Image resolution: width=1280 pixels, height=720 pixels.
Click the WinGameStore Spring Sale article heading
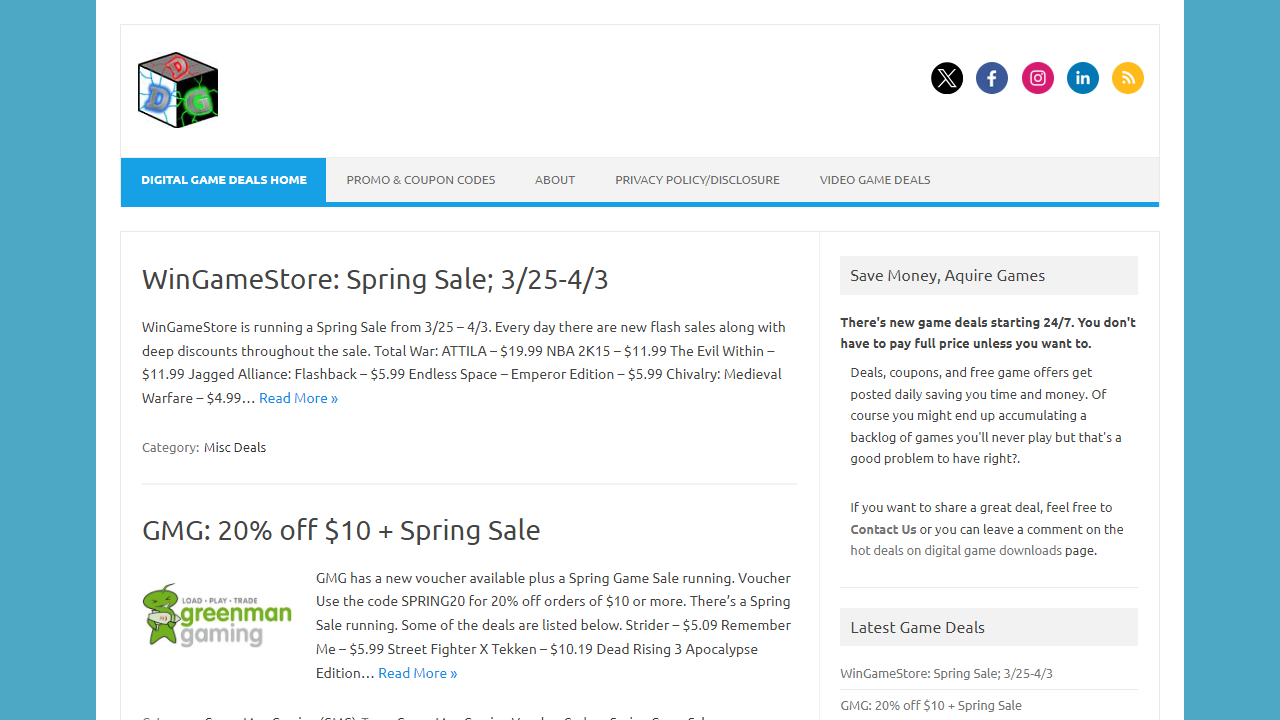point(375,279)
